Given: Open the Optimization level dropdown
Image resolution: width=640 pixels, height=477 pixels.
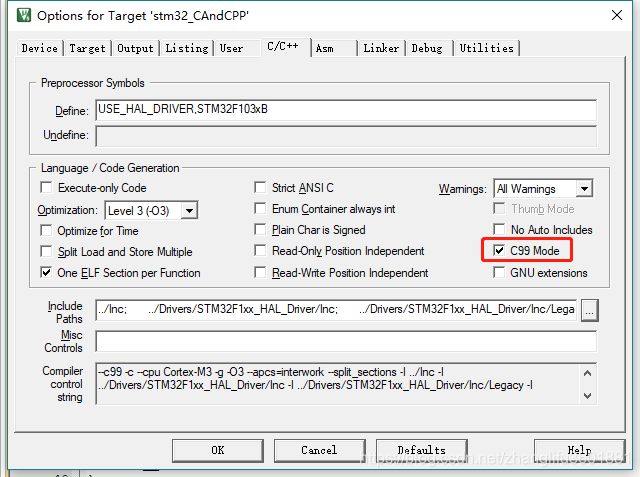Looking at the screenshot, I should (189, 211).
